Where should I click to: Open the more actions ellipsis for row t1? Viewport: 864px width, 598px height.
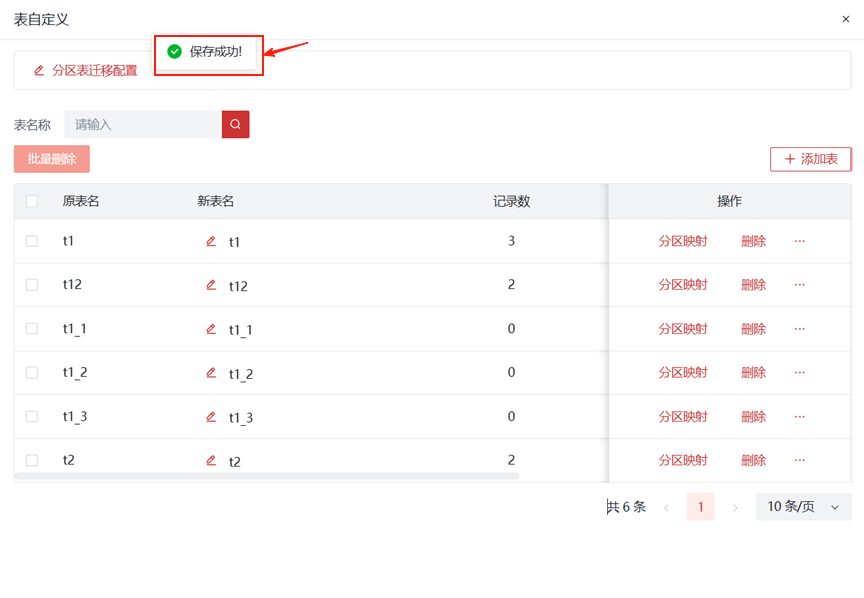point(799,241)
